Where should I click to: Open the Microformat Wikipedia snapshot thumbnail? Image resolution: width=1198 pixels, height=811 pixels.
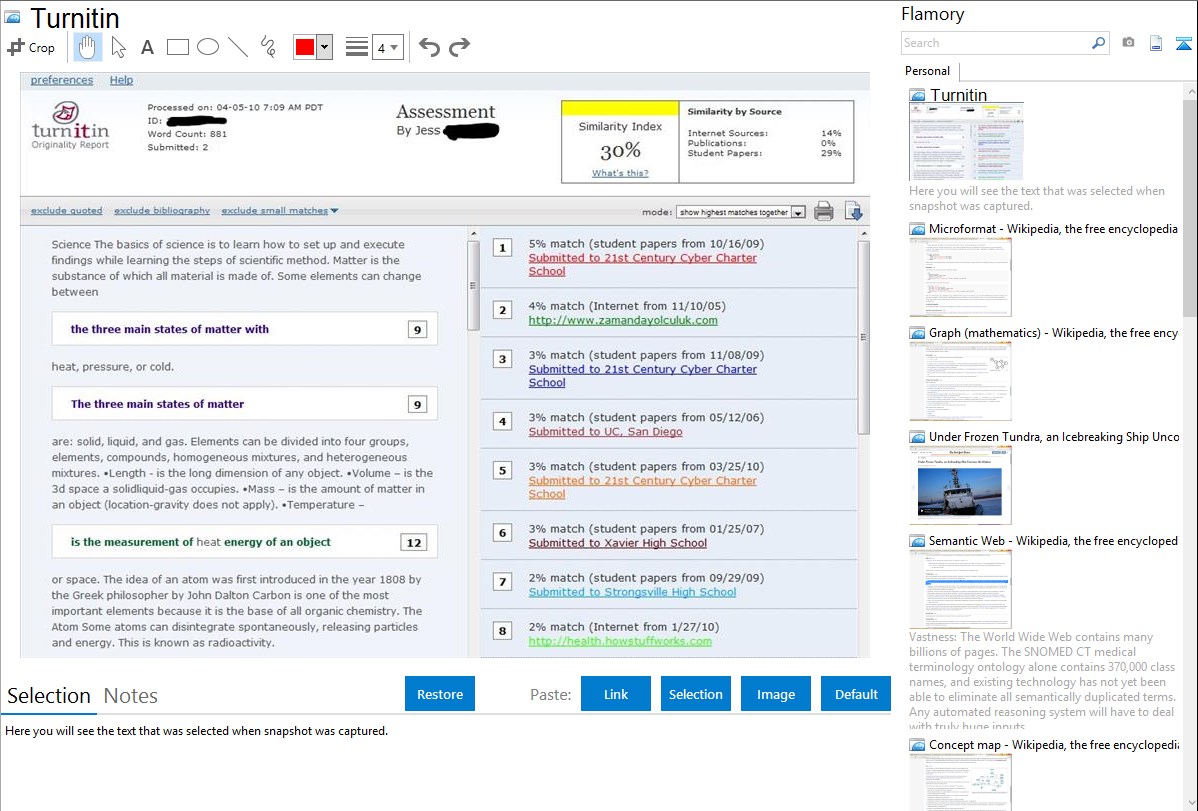[x=960, y=277]
